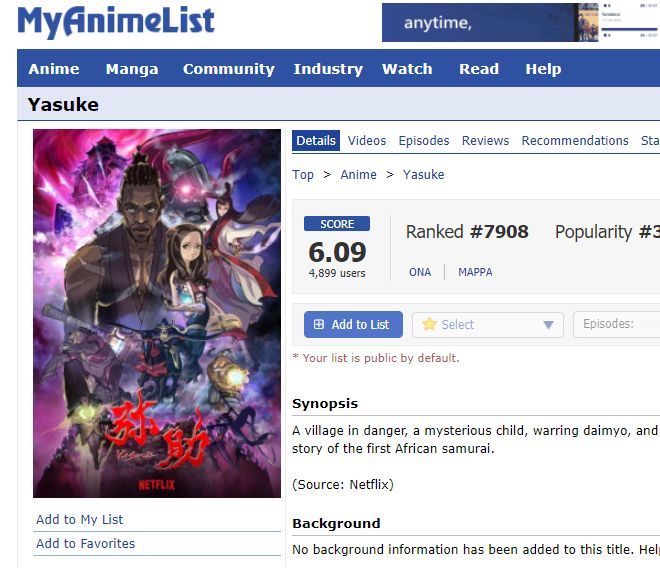Open the Anime menu in navigation bar
The image size is (660, 568).
pyautogui.click(x=54, y=69)
